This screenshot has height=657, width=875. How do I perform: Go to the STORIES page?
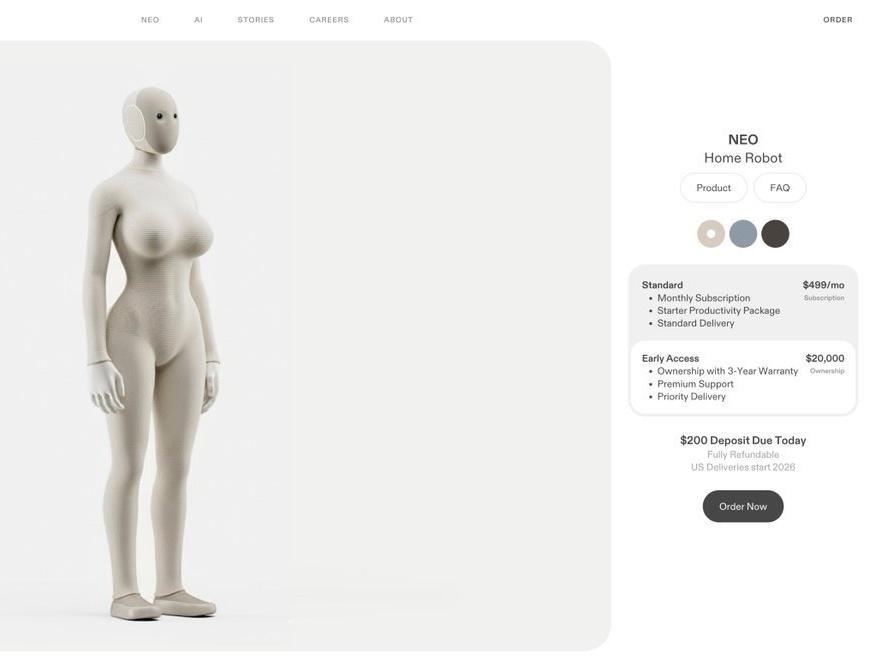tap(256, 20)
